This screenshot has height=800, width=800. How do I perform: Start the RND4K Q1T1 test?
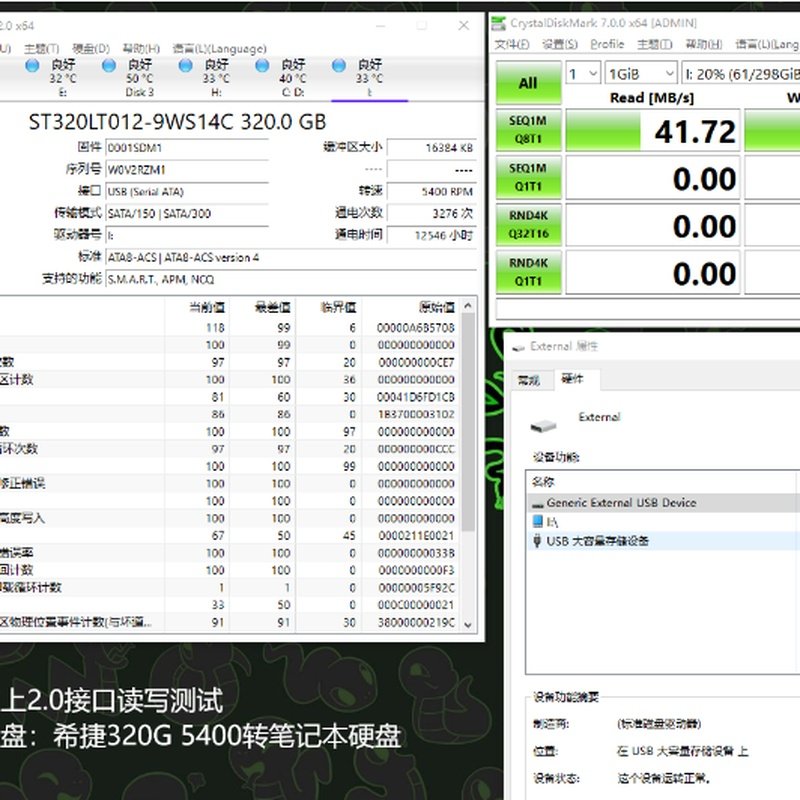528,272
